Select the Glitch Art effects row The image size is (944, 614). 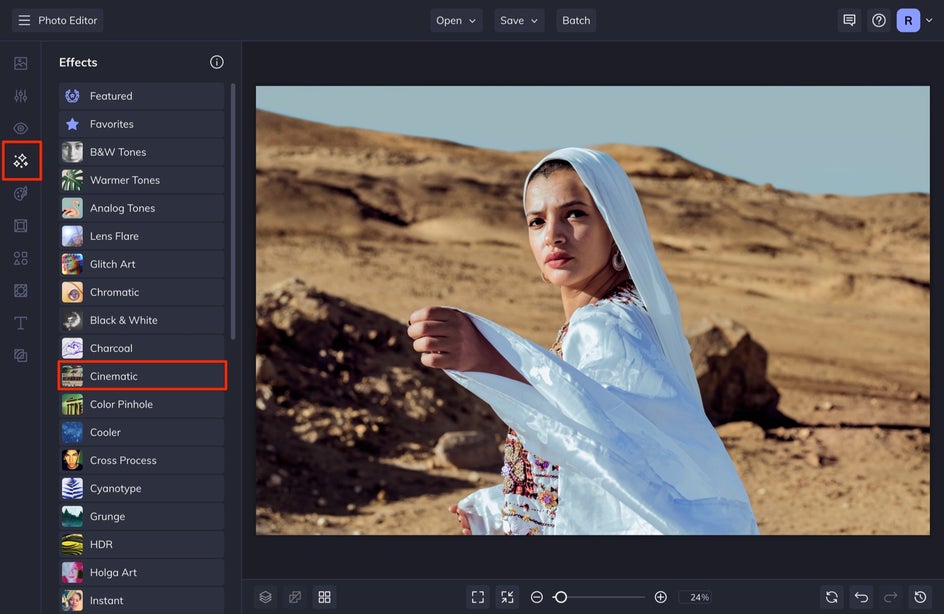141,264
